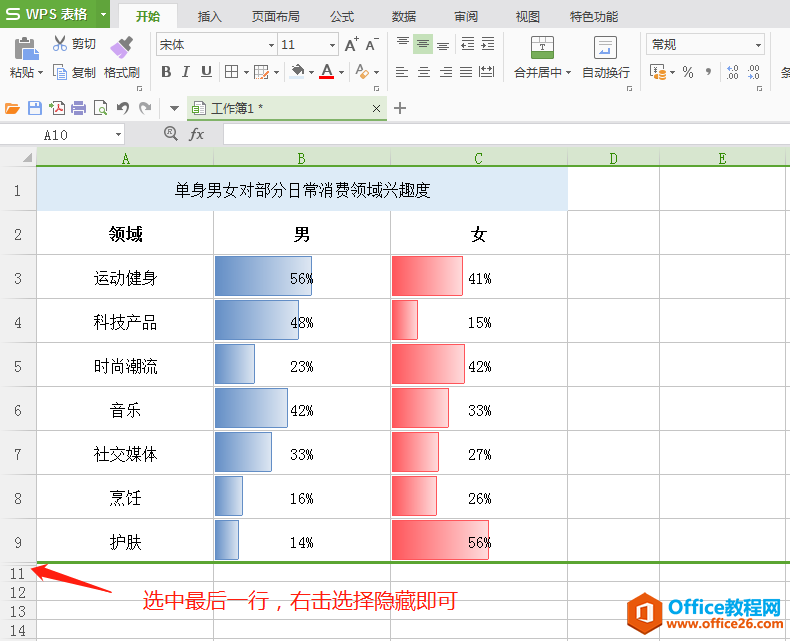This screenshot has height=641, width=790.
Task: Click the print preview icon
Action: point(100,108)
